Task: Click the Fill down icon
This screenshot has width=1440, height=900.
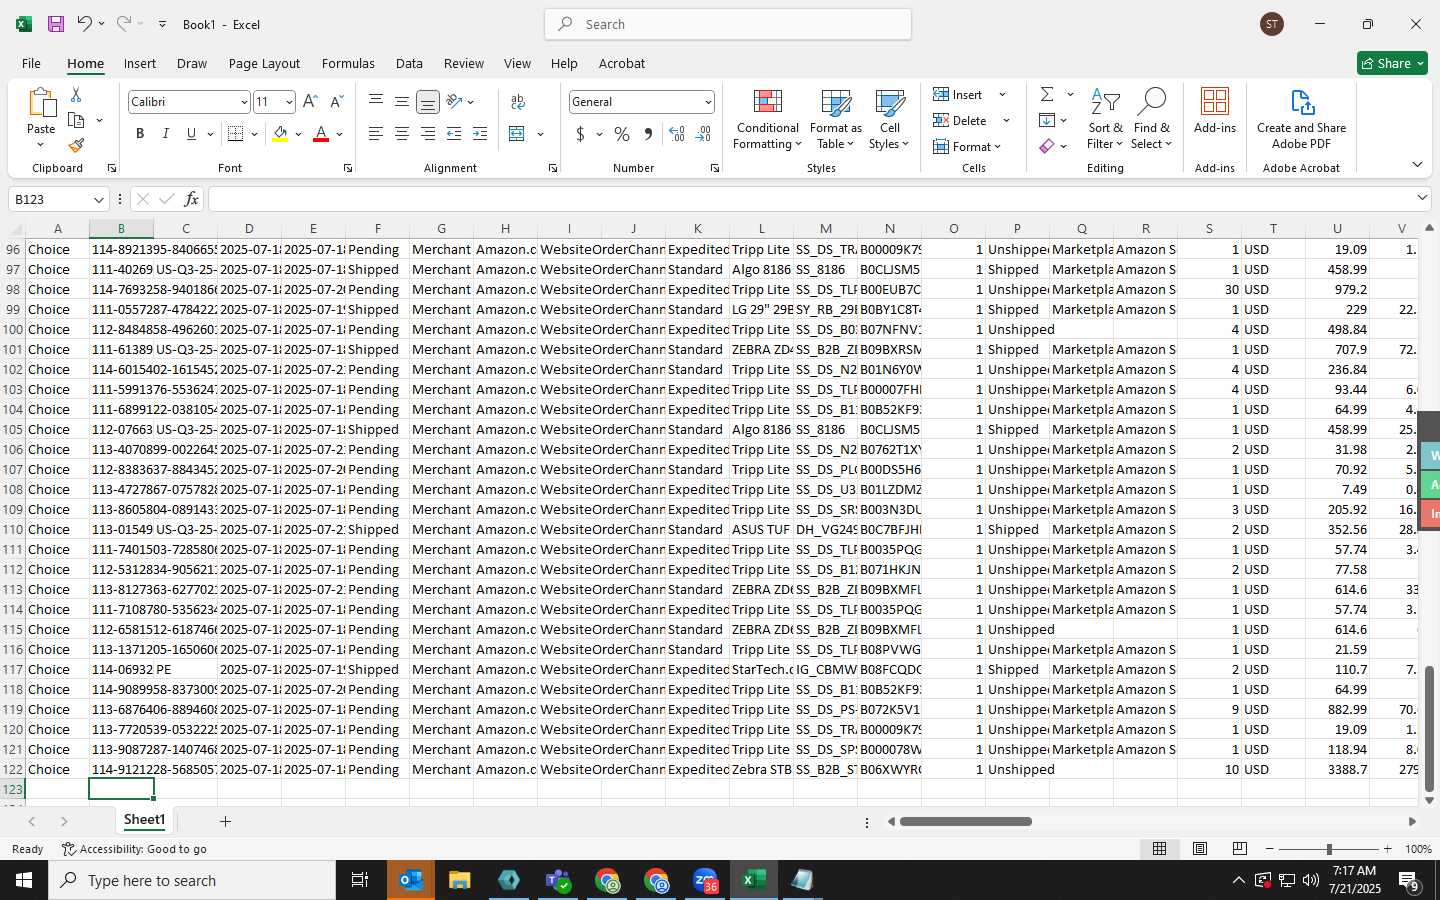Action: point(1047,120)
